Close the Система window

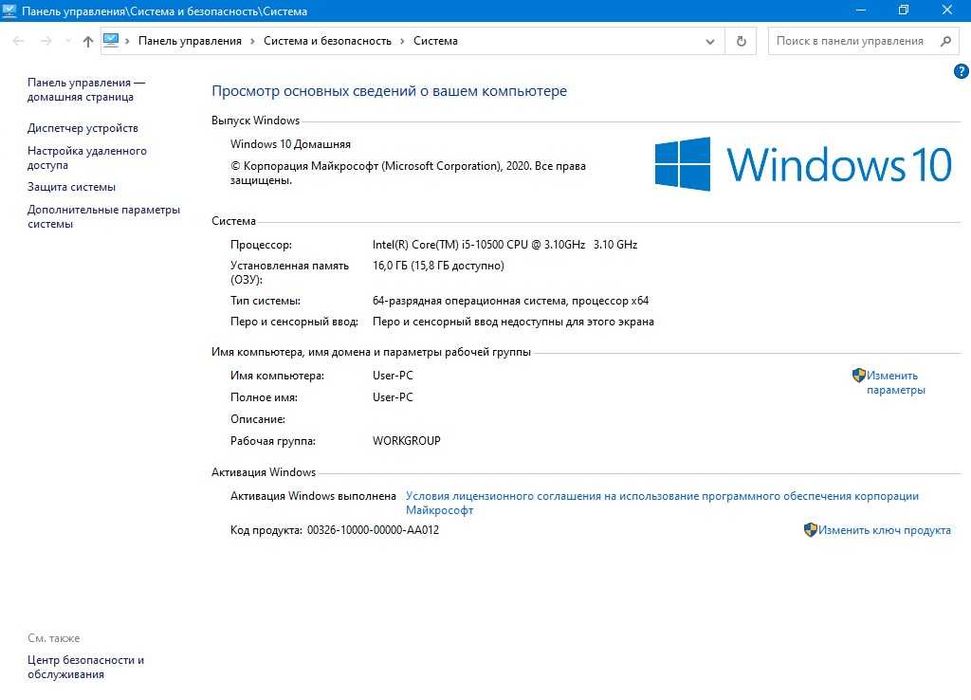pyautogui.click(x=947, y=11)
